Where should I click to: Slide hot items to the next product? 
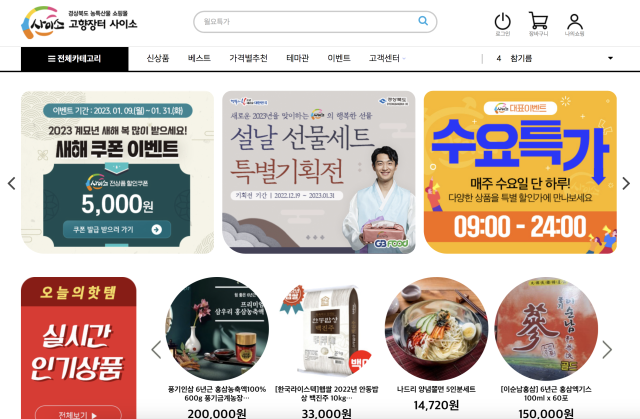(607, 349)
